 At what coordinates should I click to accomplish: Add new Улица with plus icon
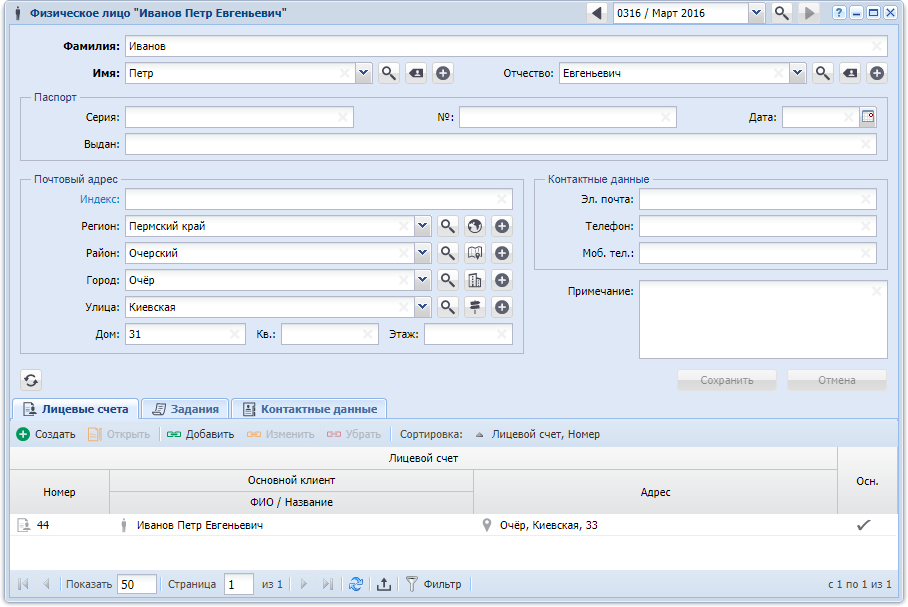502,307
